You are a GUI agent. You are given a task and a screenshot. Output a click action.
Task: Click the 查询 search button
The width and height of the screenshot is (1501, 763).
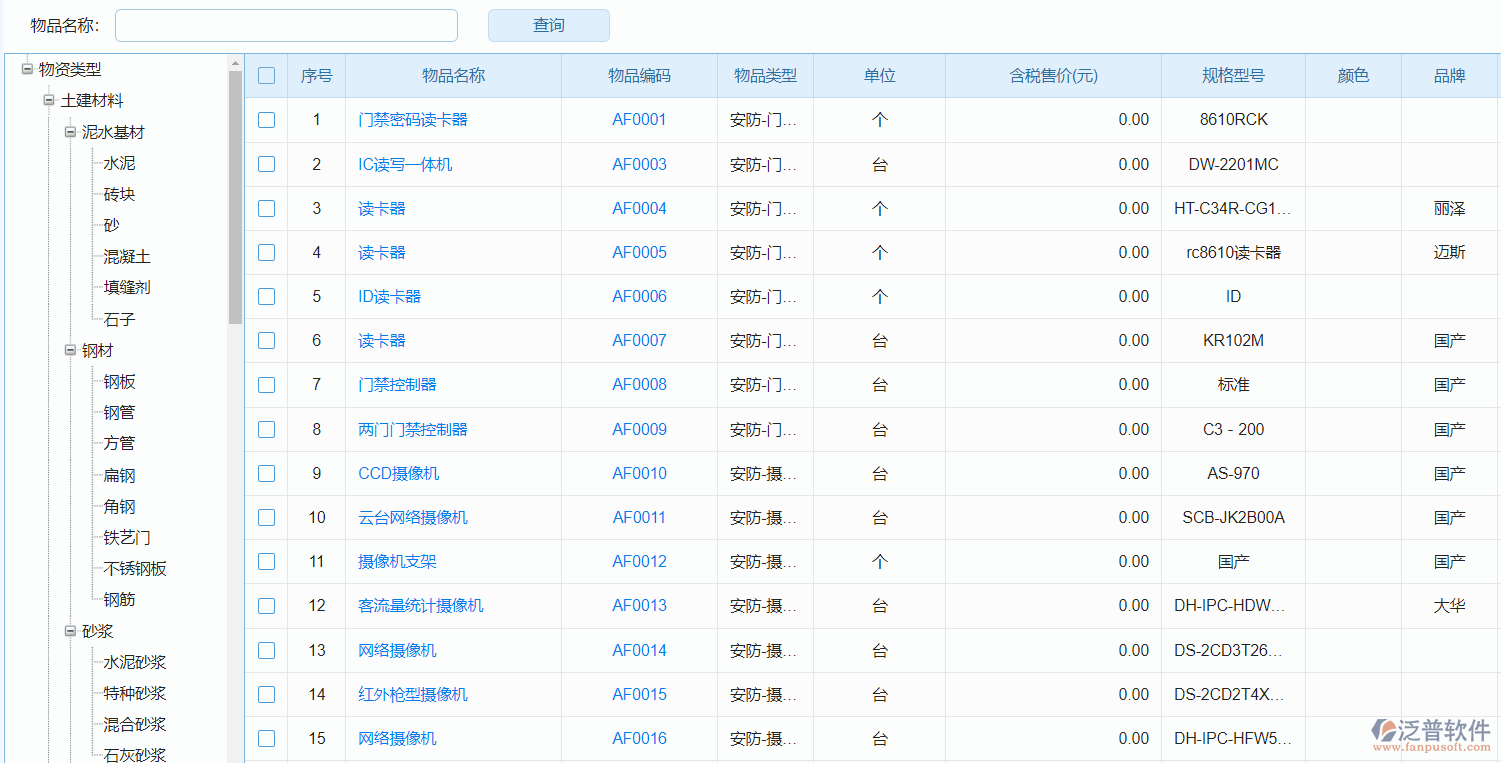point(548,25)
